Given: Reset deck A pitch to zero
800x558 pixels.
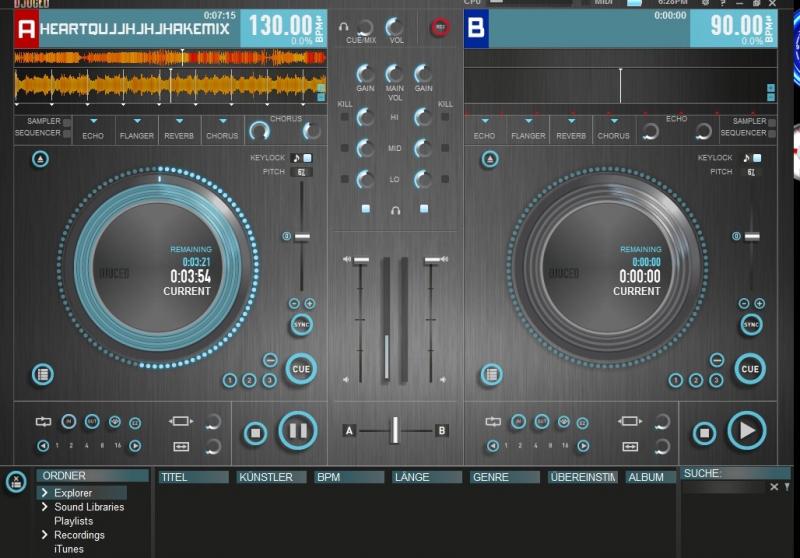Looking at the screenshot, I should [287, 236].
